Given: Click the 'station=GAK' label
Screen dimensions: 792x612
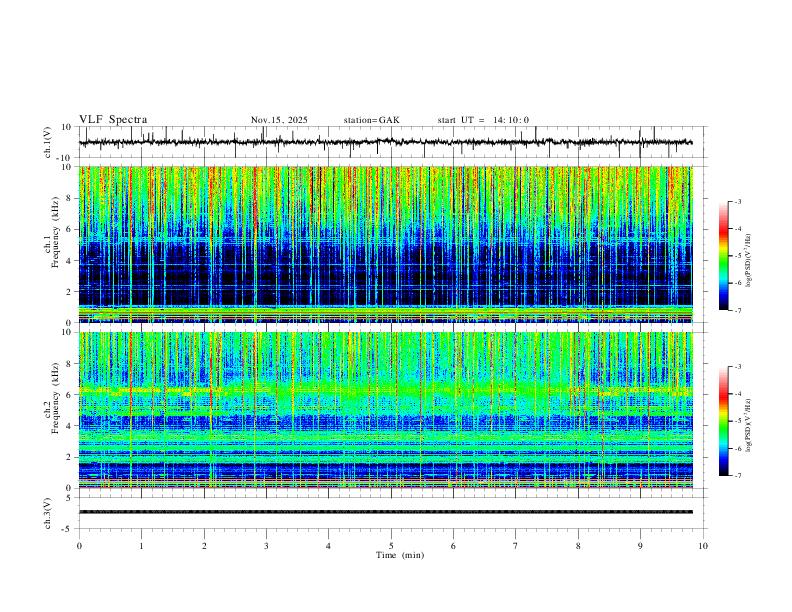Looking at the screenshot, I should pos(371,120).
